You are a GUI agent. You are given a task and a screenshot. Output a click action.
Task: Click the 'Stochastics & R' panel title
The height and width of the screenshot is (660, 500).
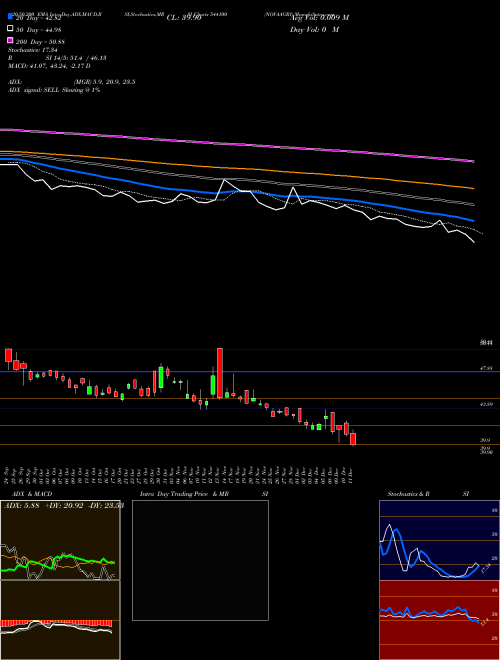click(409, 494)
